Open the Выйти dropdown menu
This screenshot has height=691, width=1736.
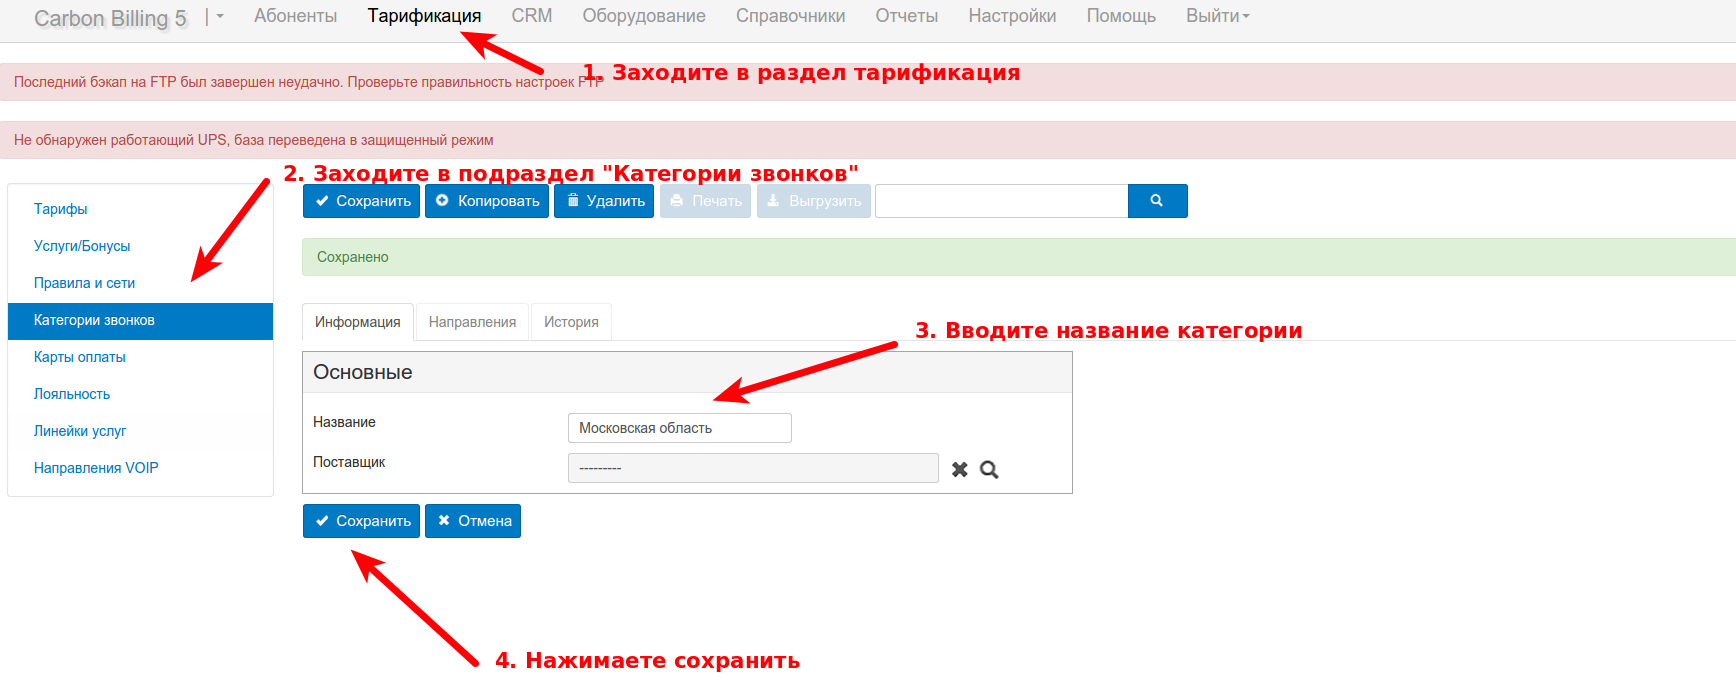point(1217,16)
